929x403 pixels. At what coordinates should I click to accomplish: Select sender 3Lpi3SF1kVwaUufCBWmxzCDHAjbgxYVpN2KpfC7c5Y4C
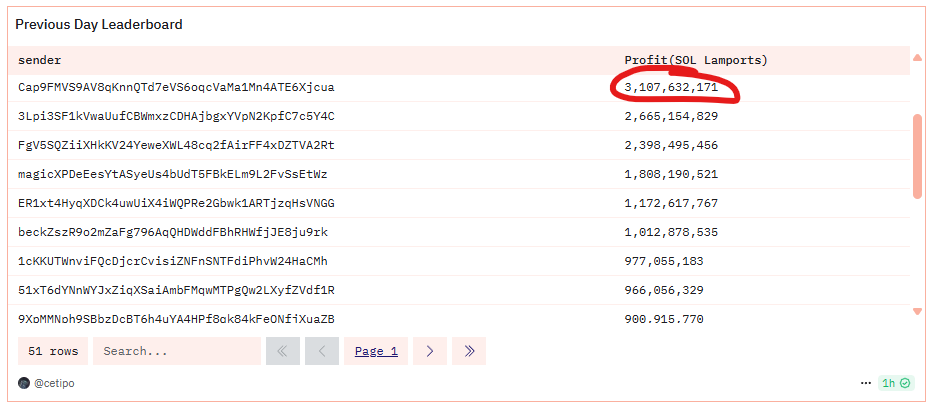click(176, 116)
